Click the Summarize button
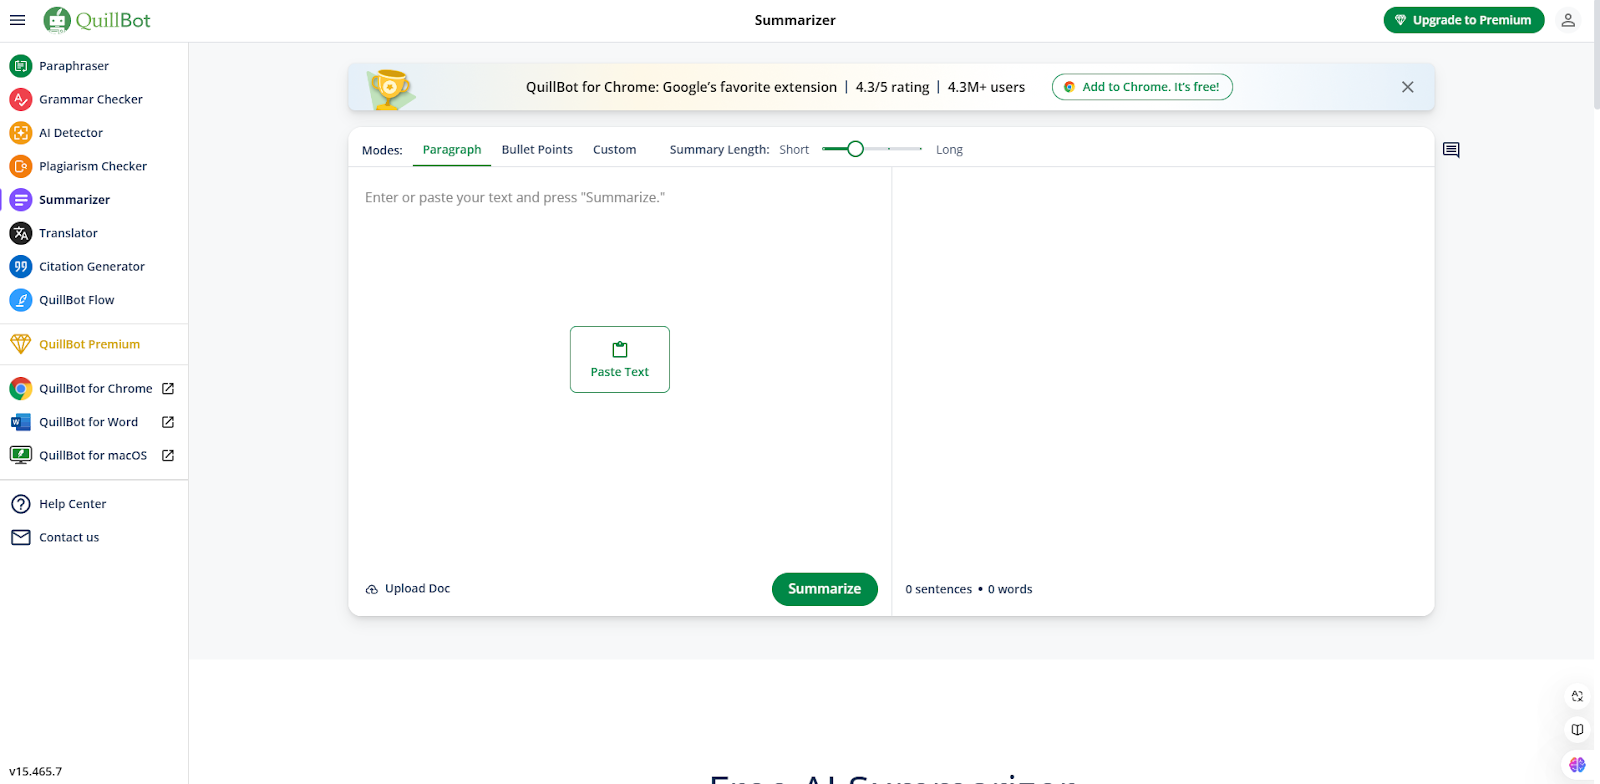Viewport: 1600px width, 784px height. click(x=824, y=589)
